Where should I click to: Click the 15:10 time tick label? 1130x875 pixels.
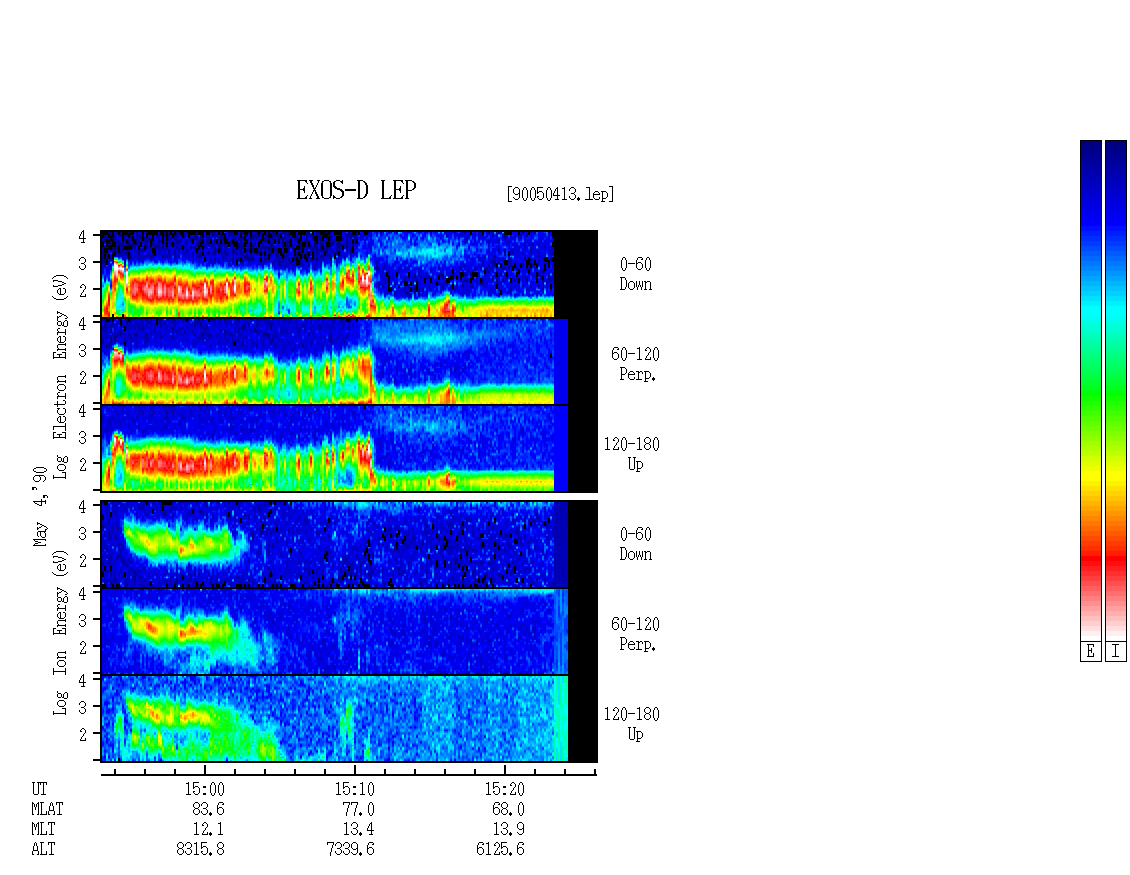tap(355, 789)
